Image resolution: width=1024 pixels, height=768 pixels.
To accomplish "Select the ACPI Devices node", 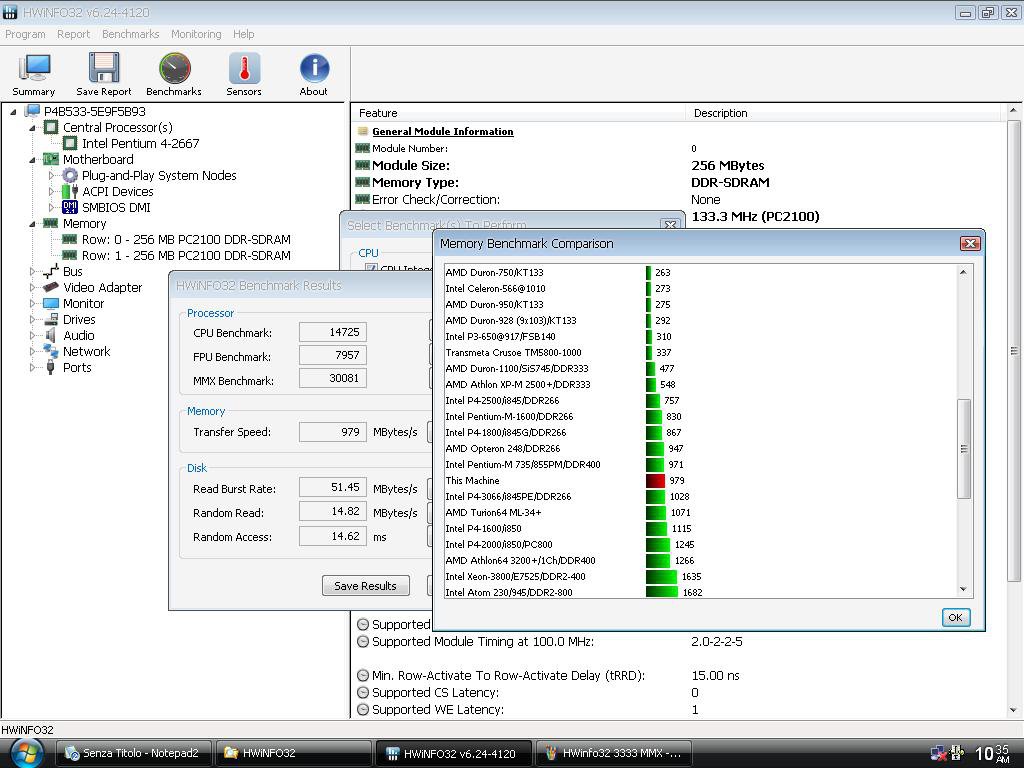I will (117, 191).
